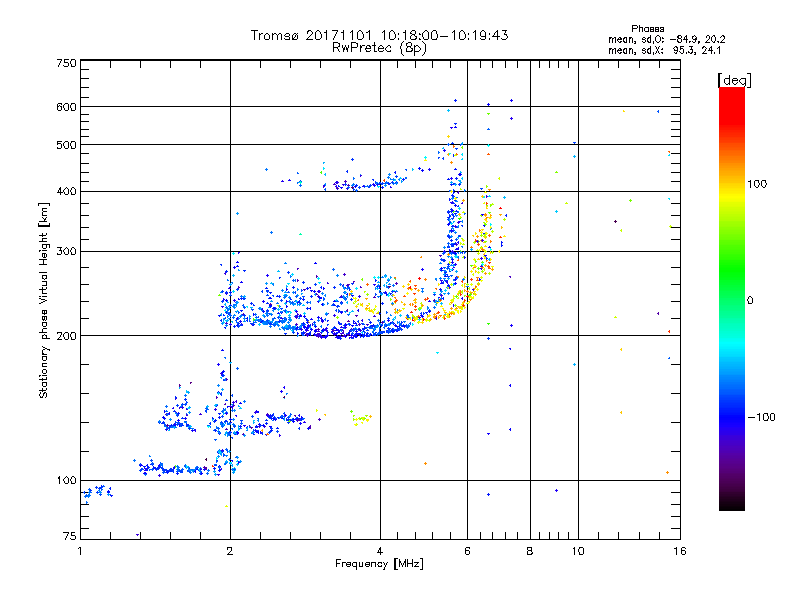The width and height of the screenshot is (800, 600).
Task: Click the y-axis tick label '200'
Action: pos(66,336)
